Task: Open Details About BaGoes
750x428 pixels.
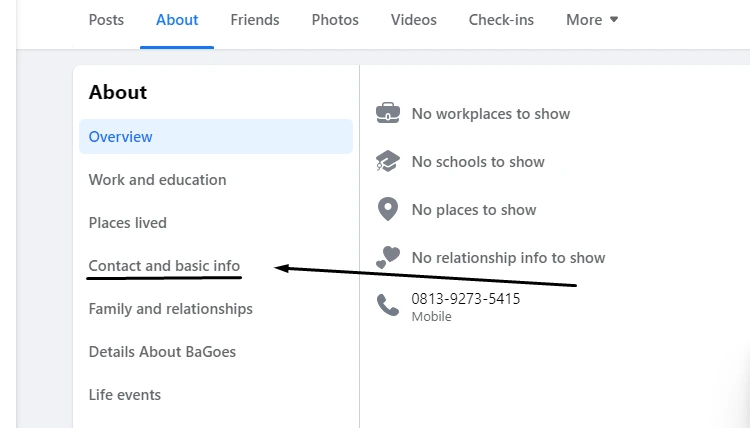Action: pyautogui.click(x=162, y=352)
